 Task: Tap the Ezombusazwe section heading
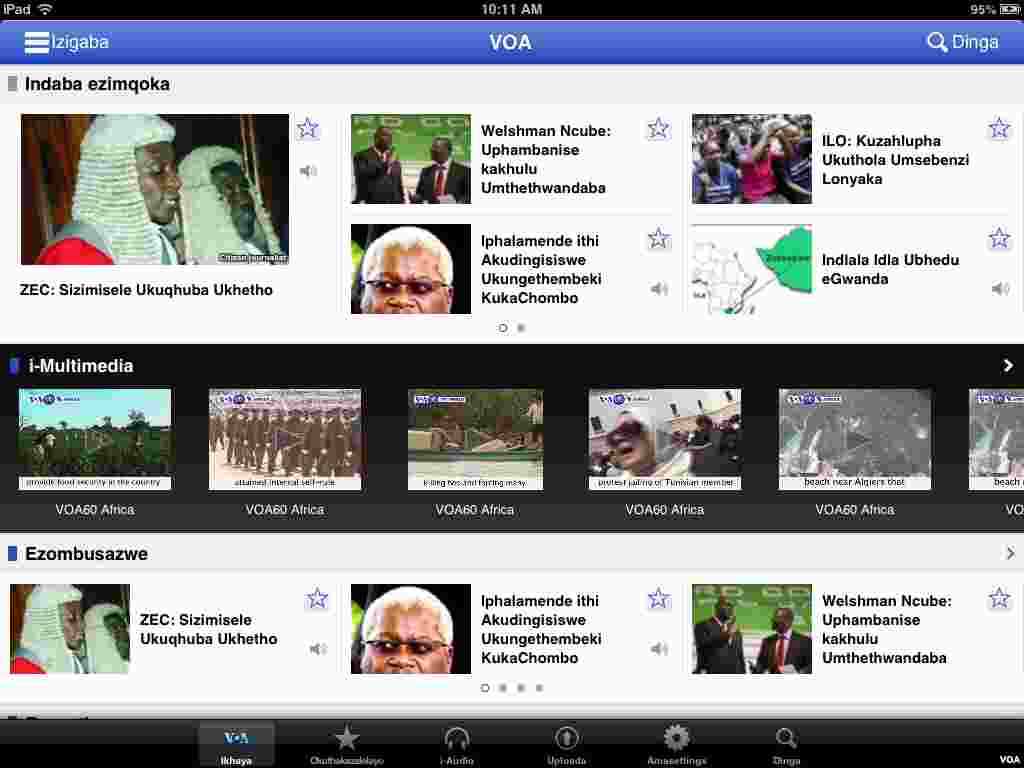point(86,553)
